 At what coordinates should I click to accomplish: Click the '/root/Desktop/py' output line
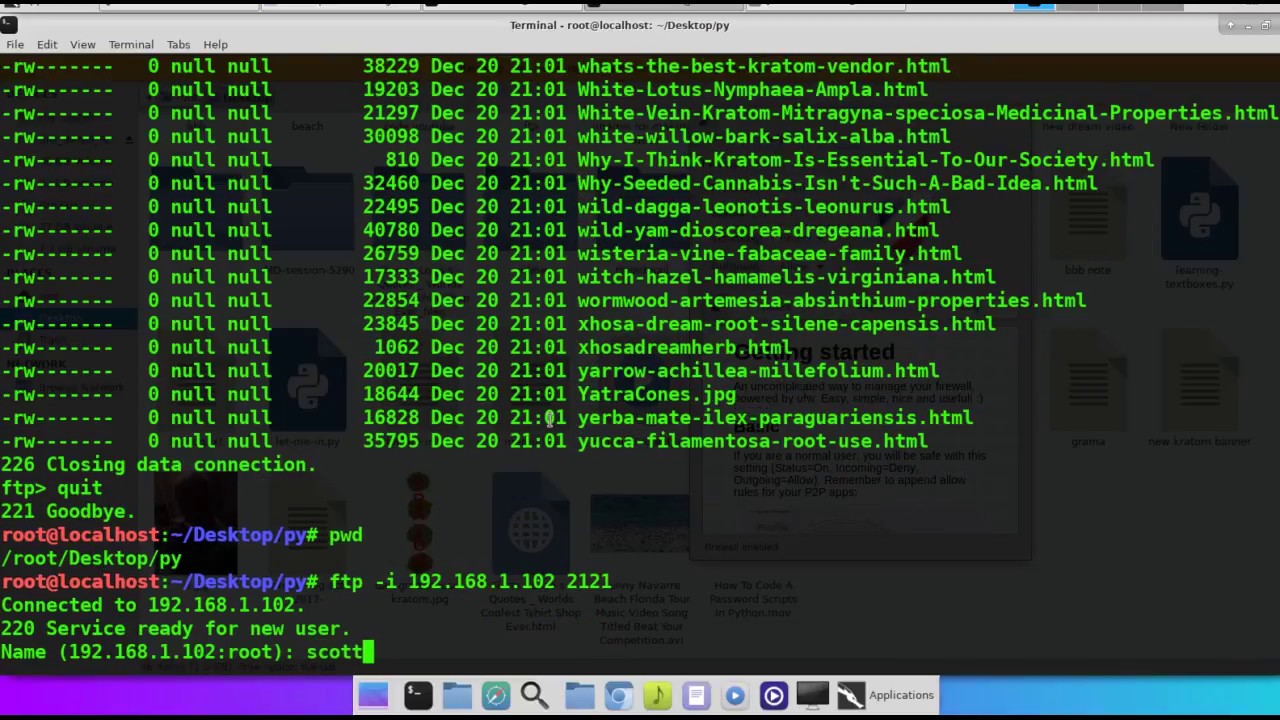click(x=91, y=558)
